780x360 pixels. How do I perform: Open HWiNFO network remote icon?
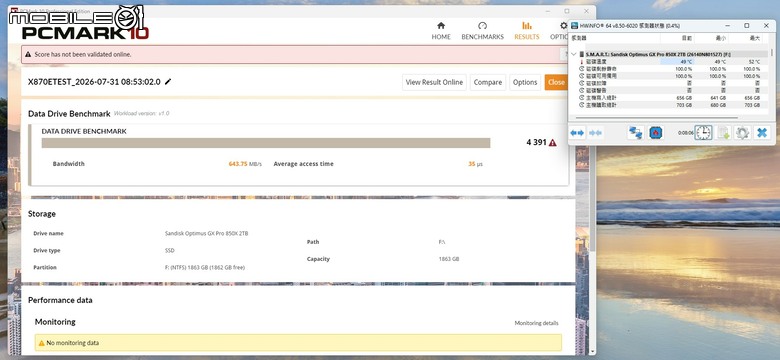[x=635, y=133]
